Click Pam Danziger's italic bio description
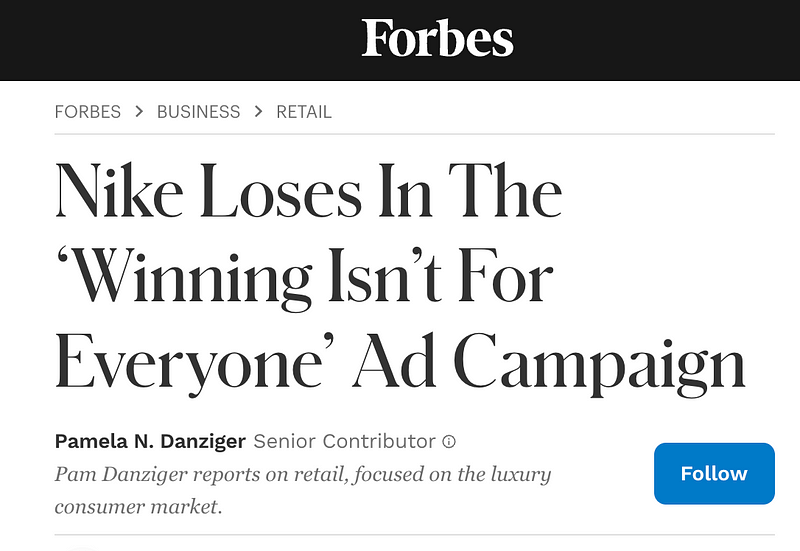Viewport: 800px width, 551px height. pyautogui.click(x=303, y=490)
